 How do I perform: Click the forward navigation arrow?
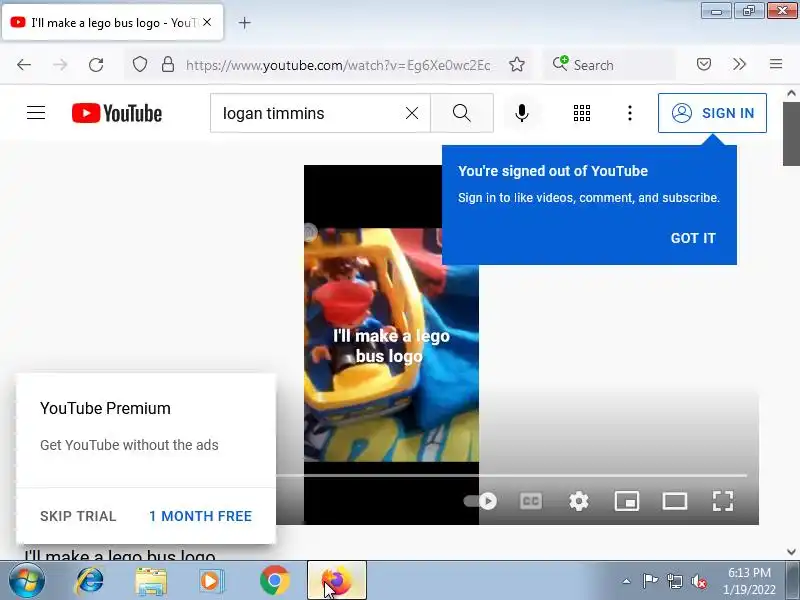coord(60,65)
